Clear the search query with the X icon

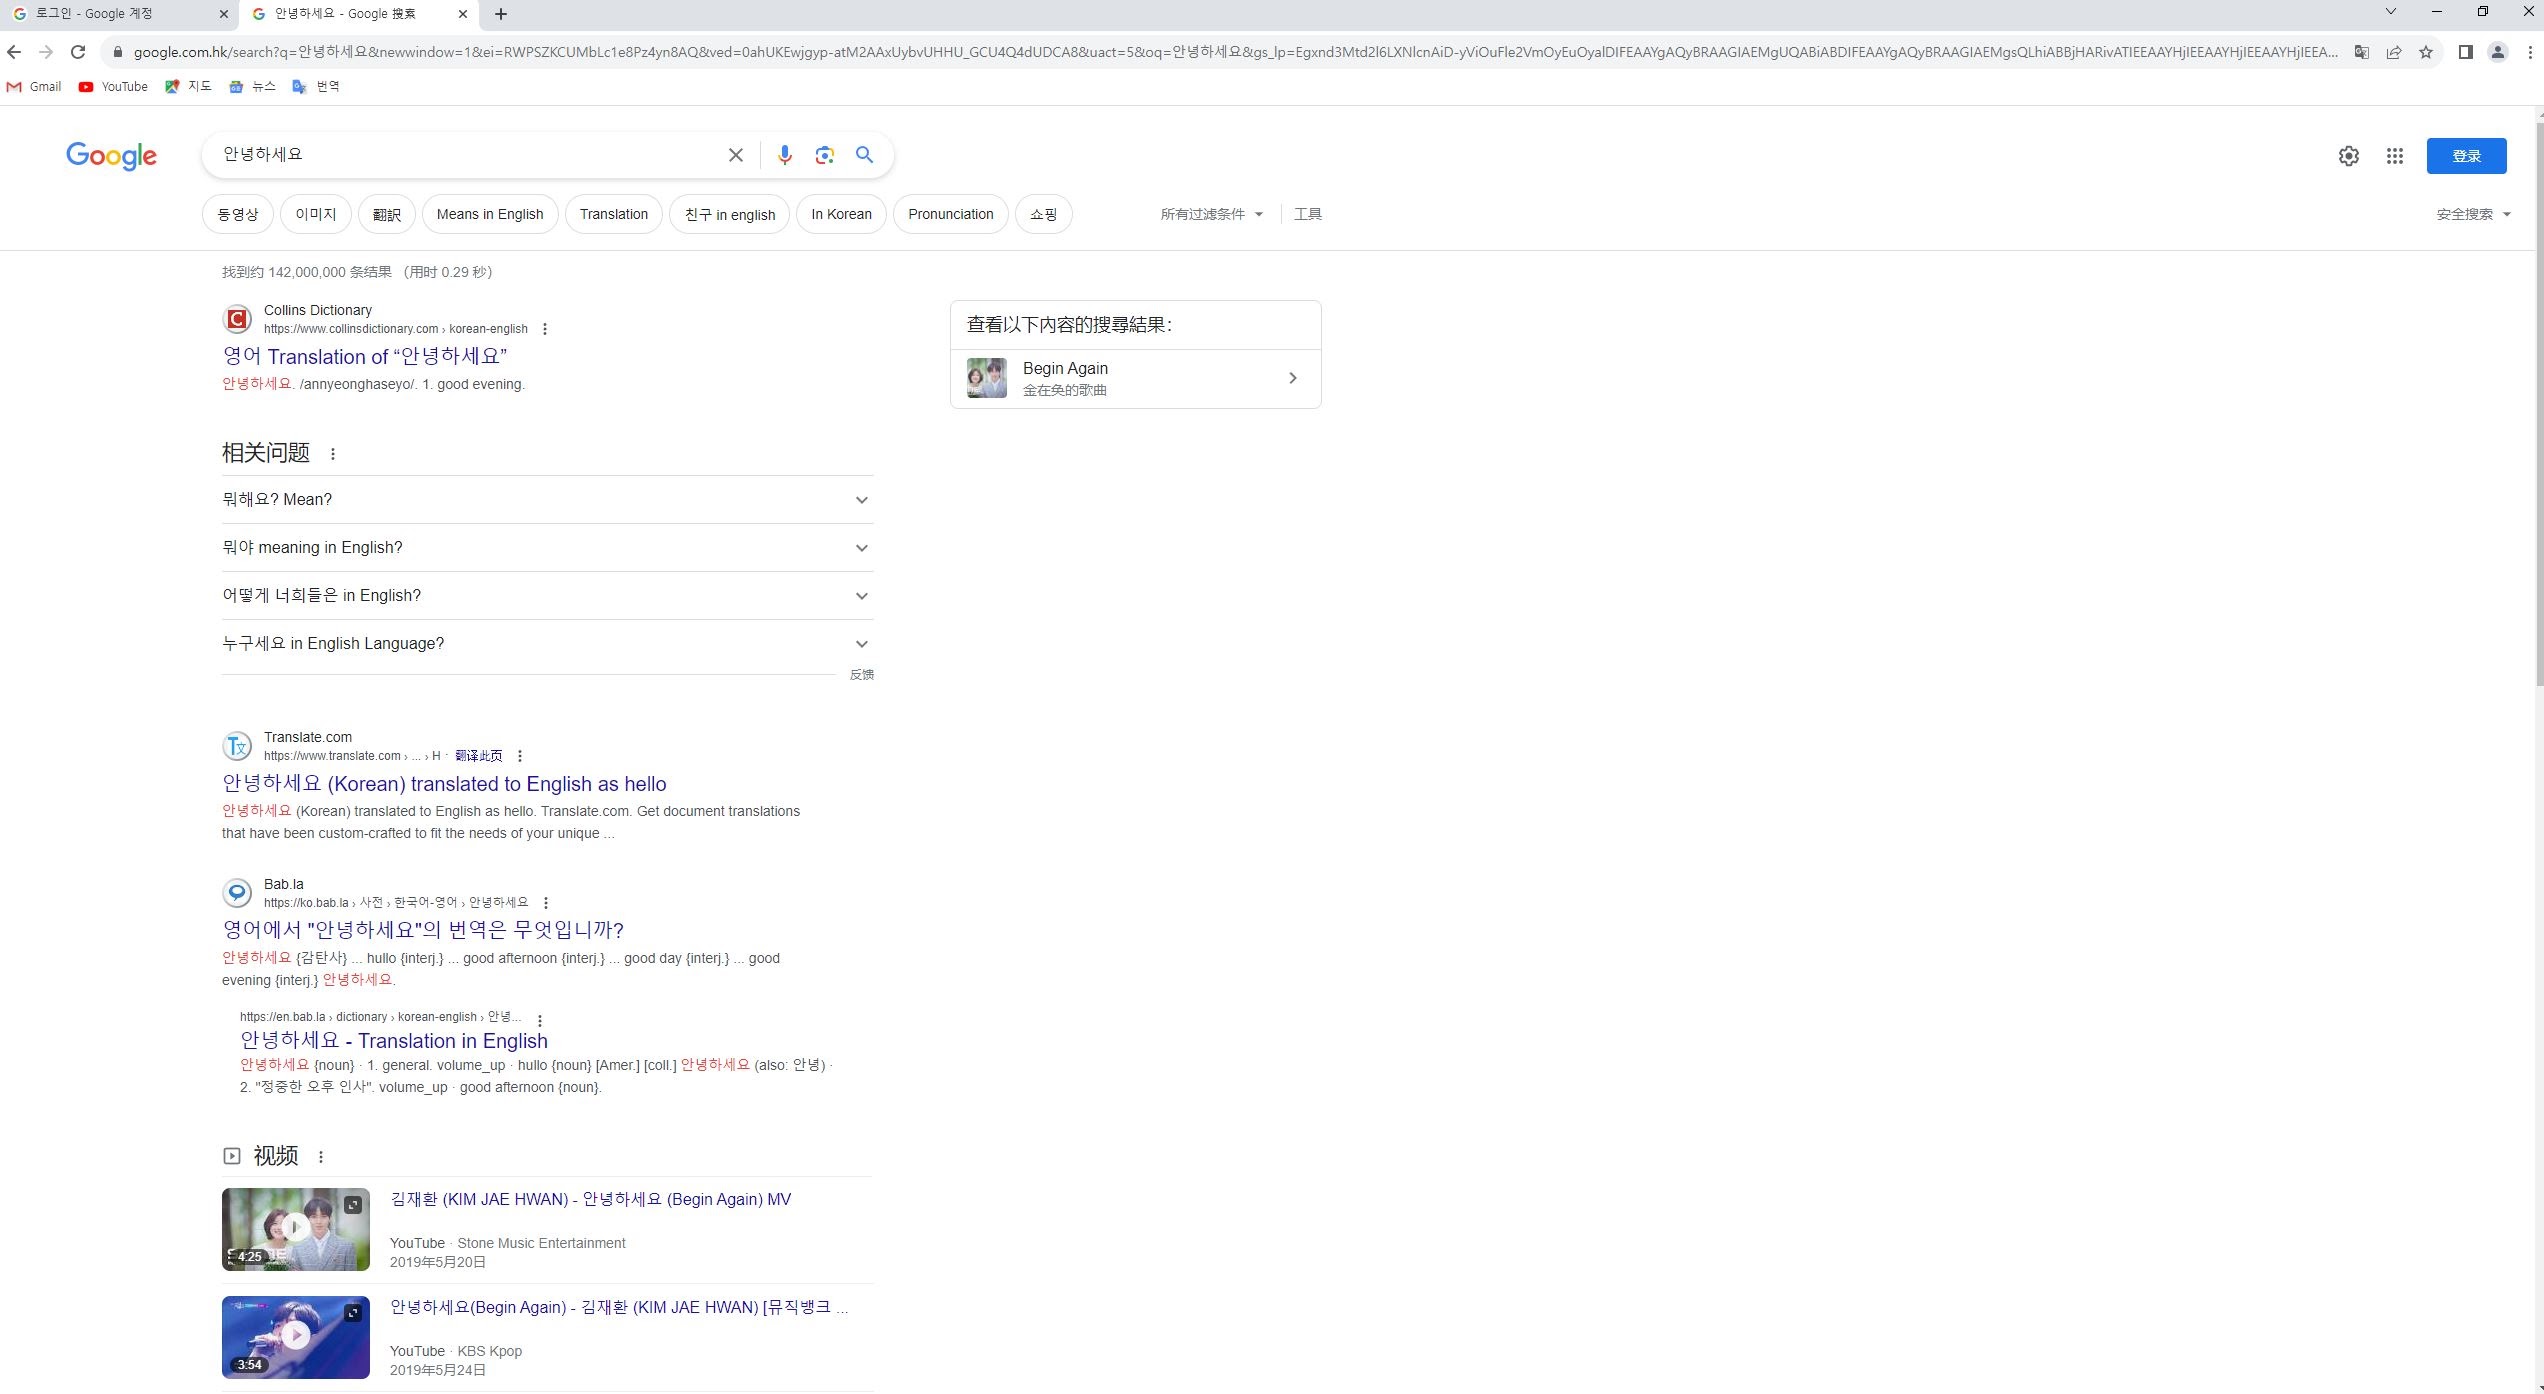point(735,155)
